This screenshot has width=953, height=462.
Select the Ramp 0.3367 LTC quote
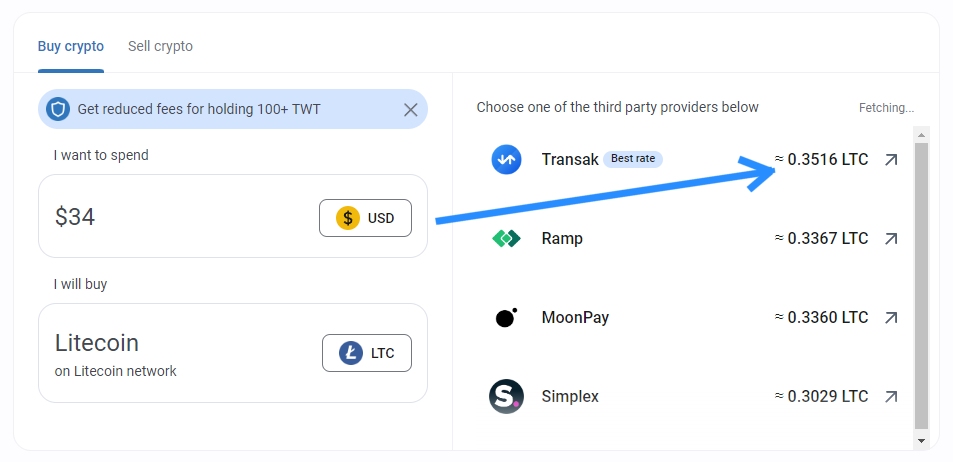820,239
